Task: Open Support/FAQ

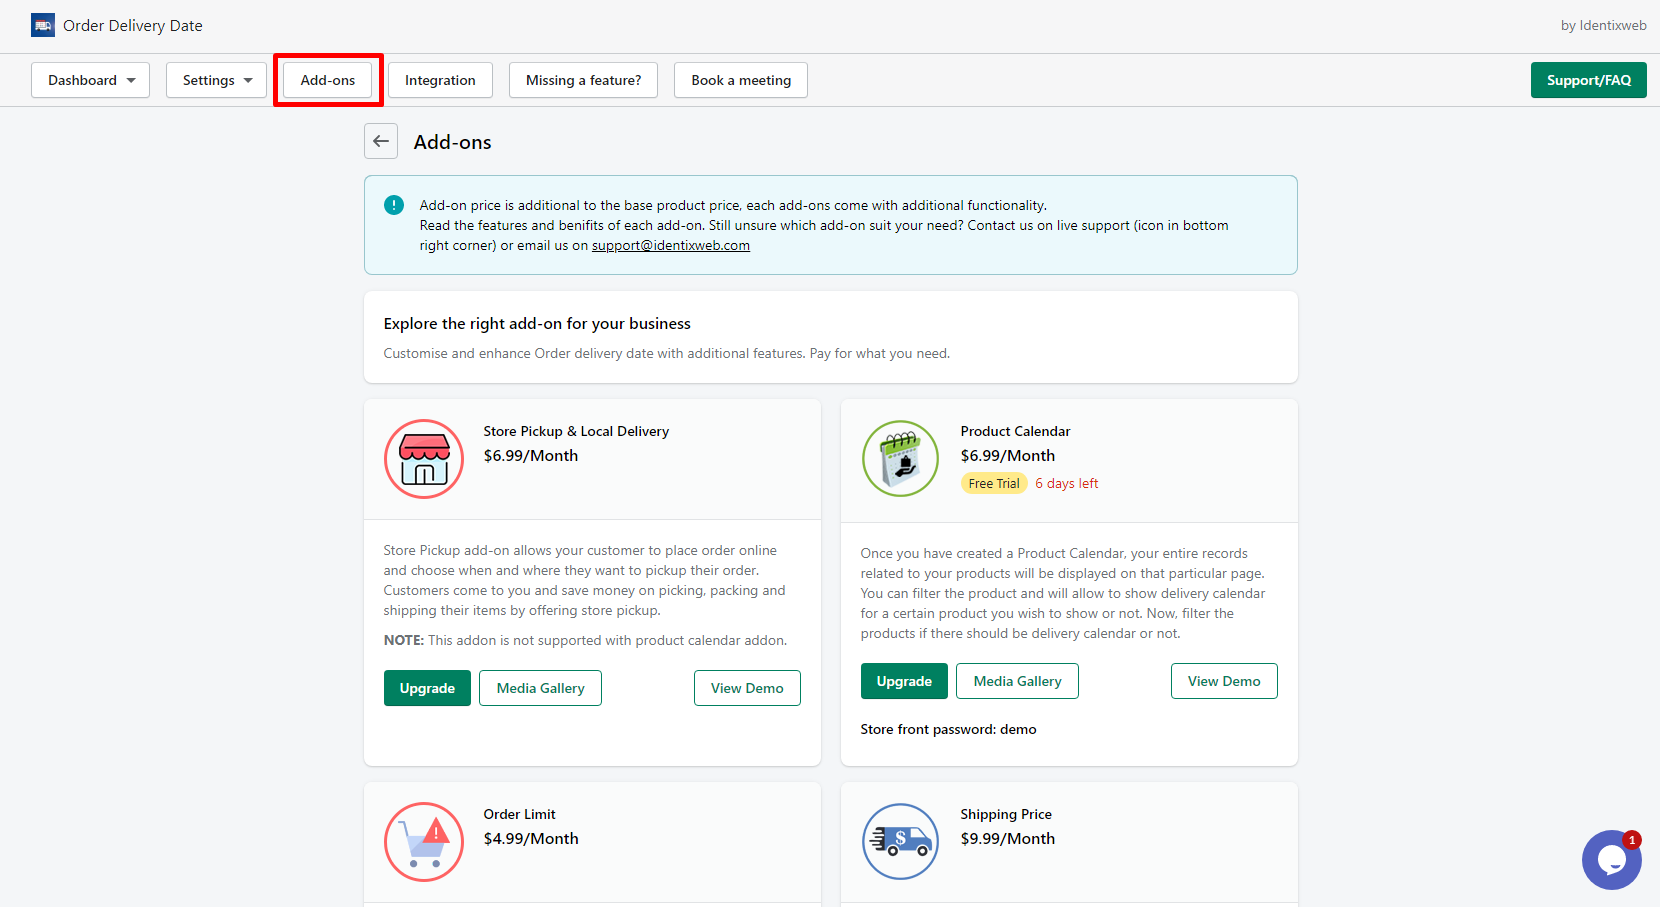Action: pyautogui.click(x=1588, y=80)
